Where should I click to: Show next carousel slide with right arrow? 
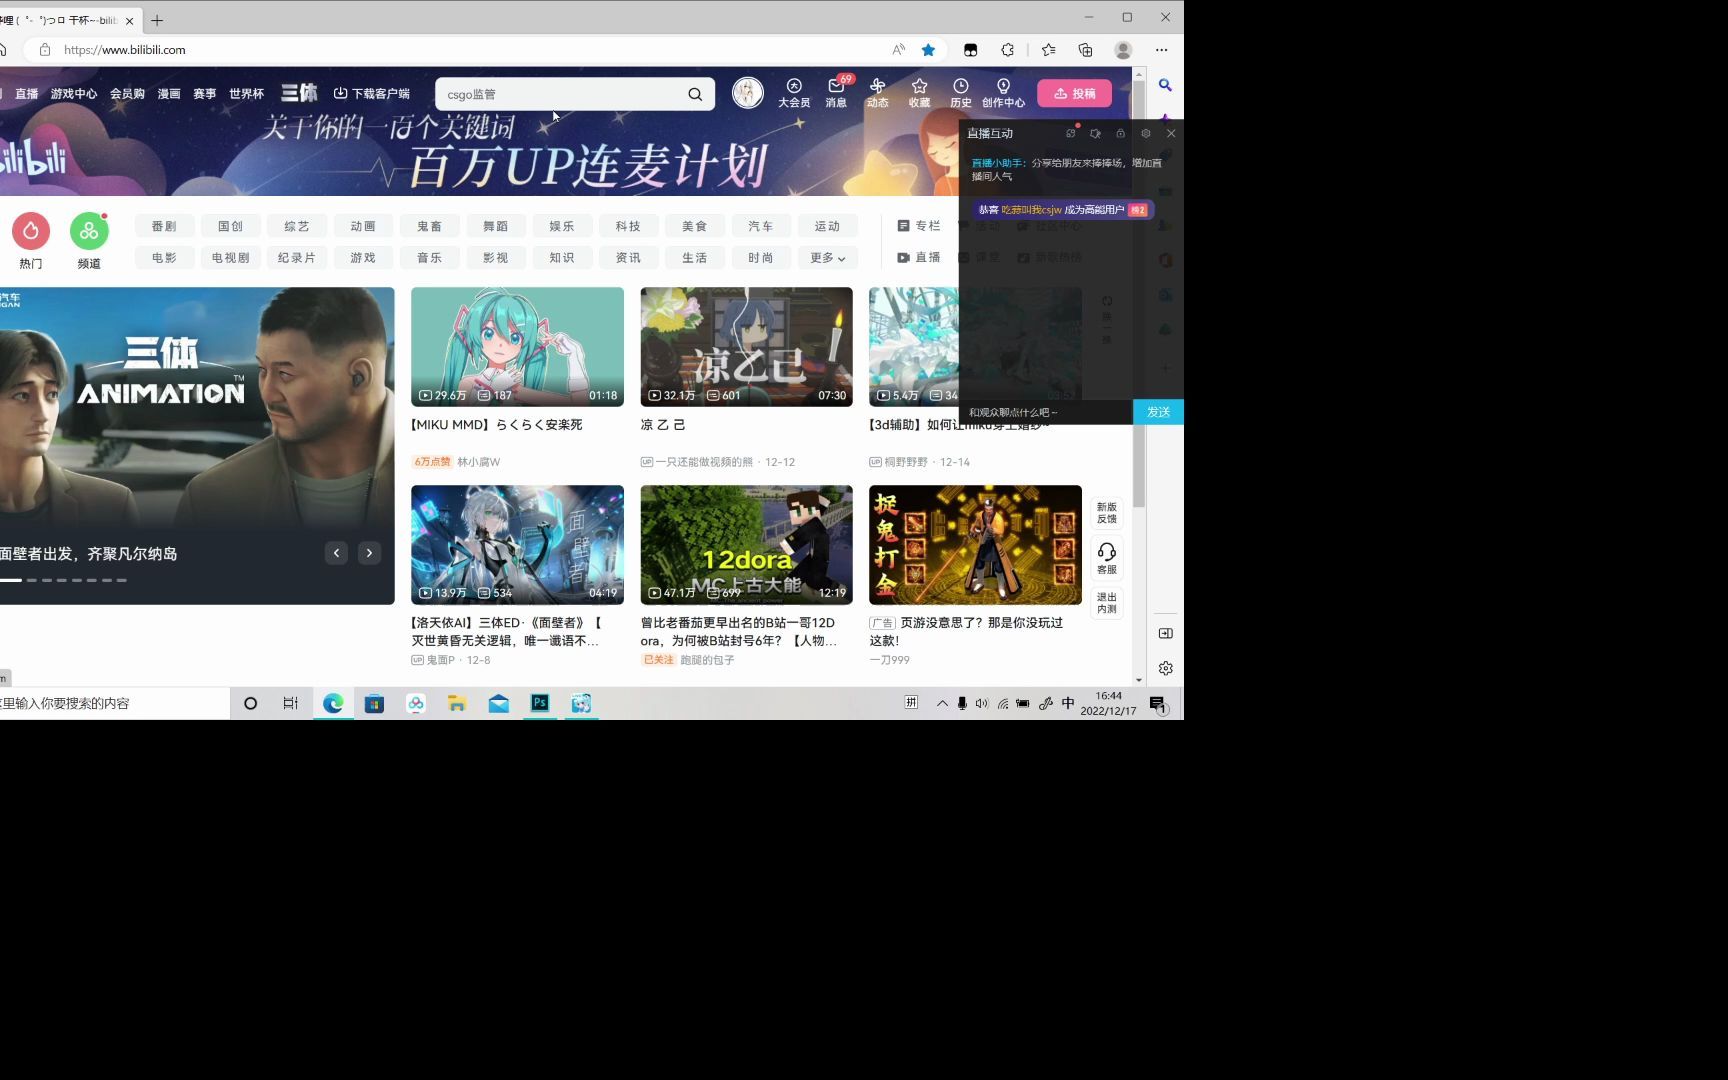click(369, 553)
